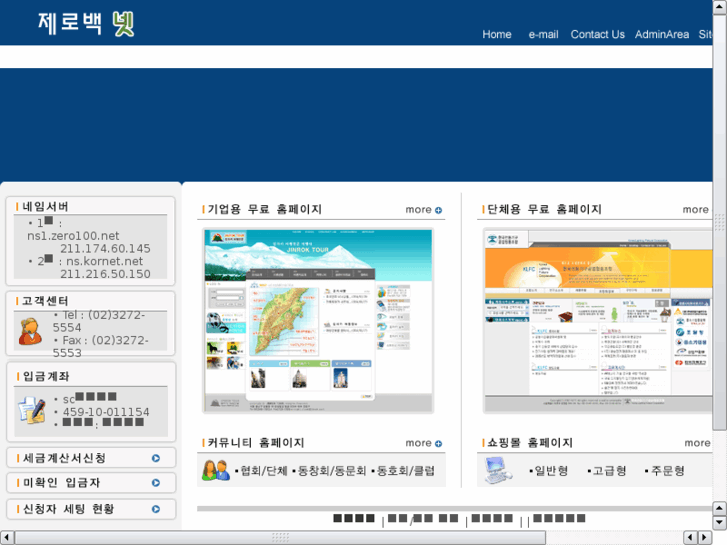
Task: Click horizontal scrollbar left arrow at far left
Action: point(6,538)
